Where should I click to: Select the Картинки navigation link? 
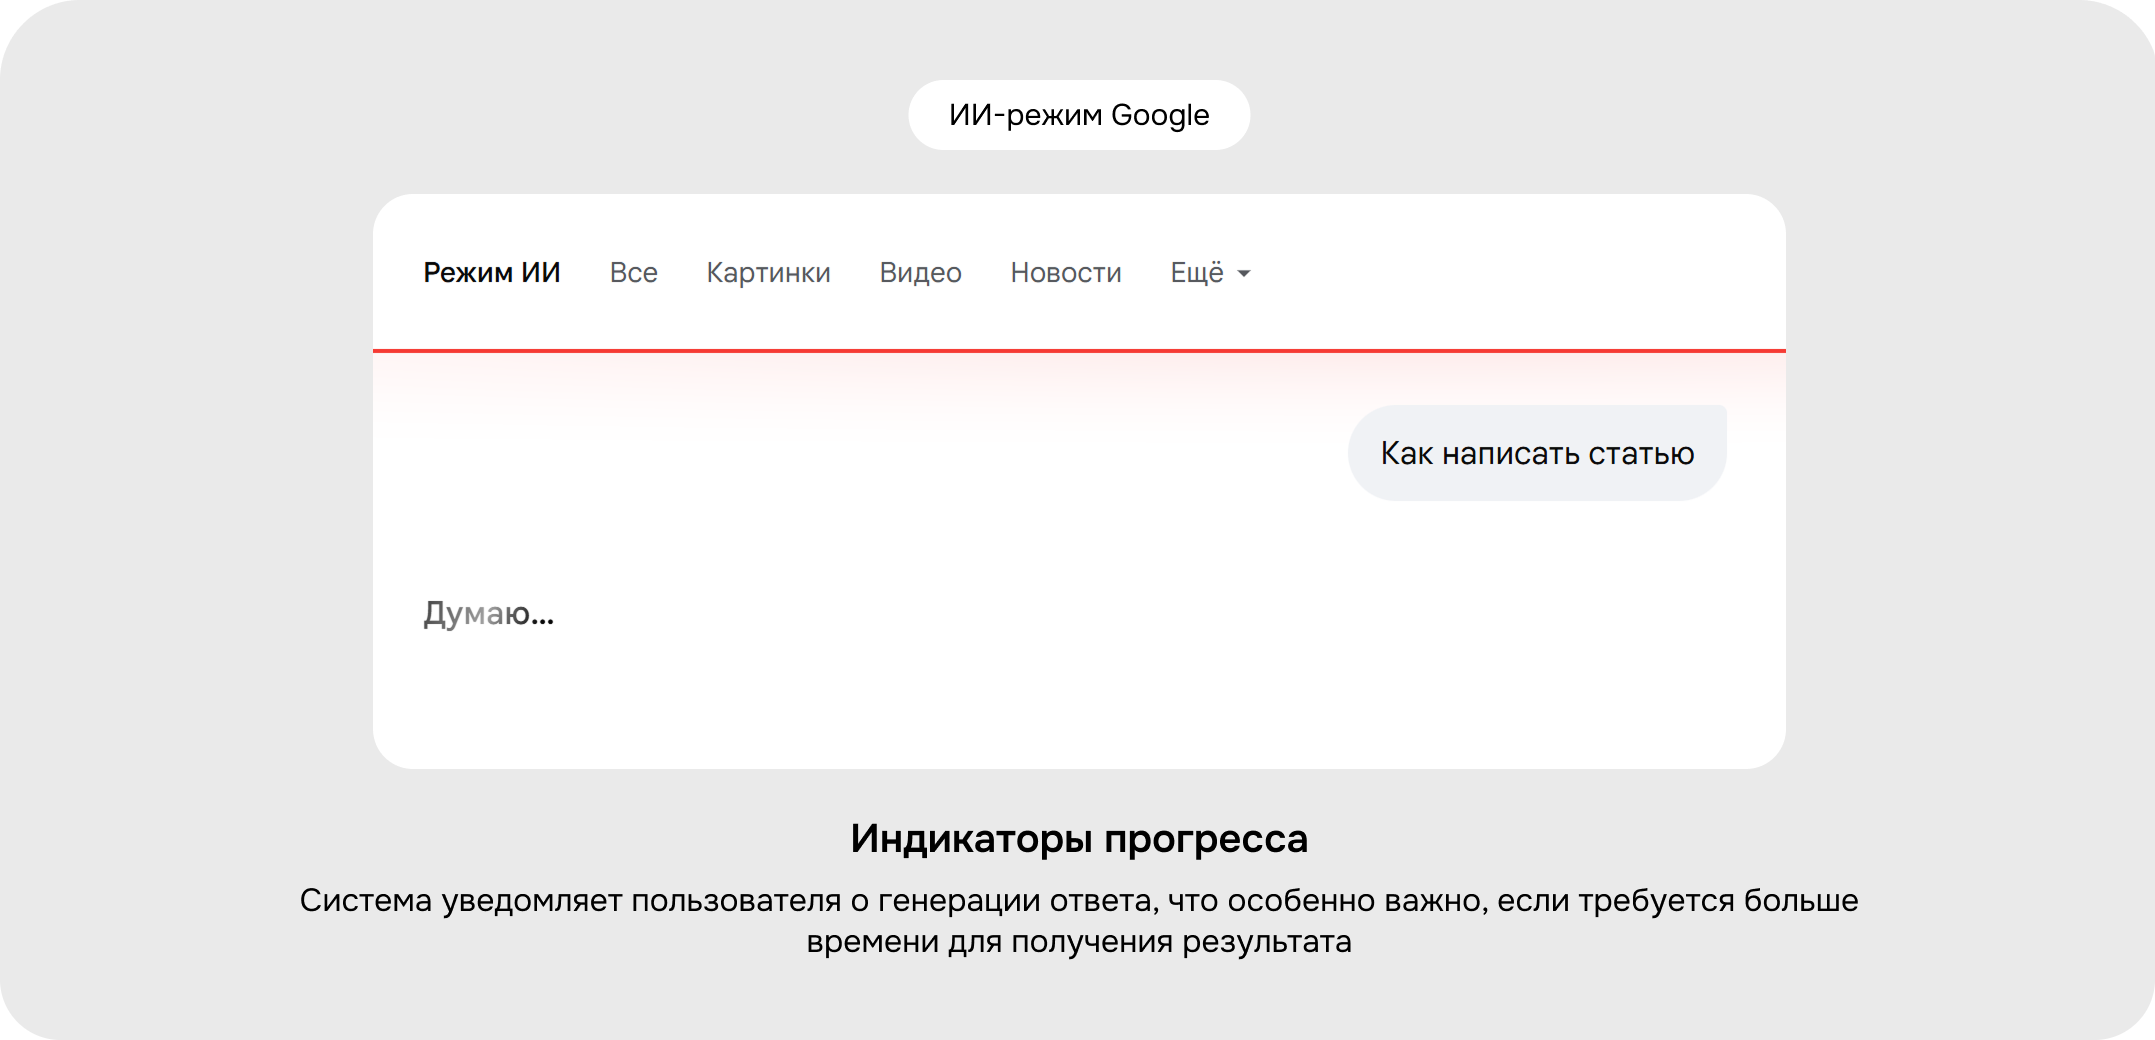point(769,272)
